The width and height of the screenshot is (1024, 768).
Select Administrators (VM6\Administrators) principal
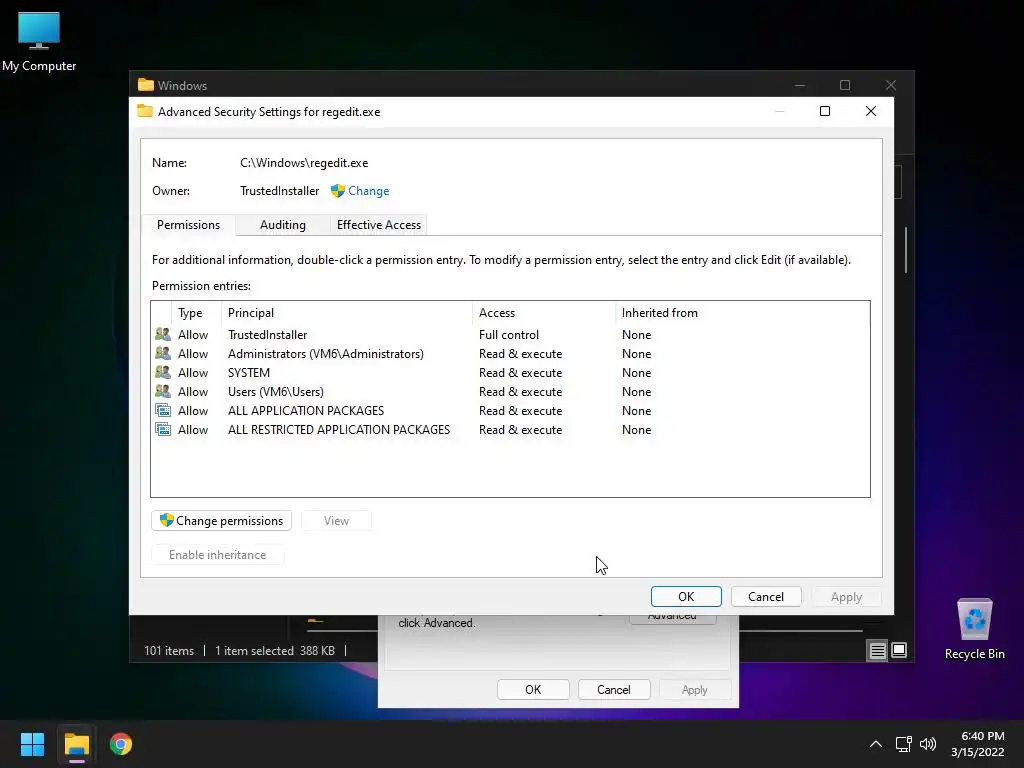tap(325, 353)
